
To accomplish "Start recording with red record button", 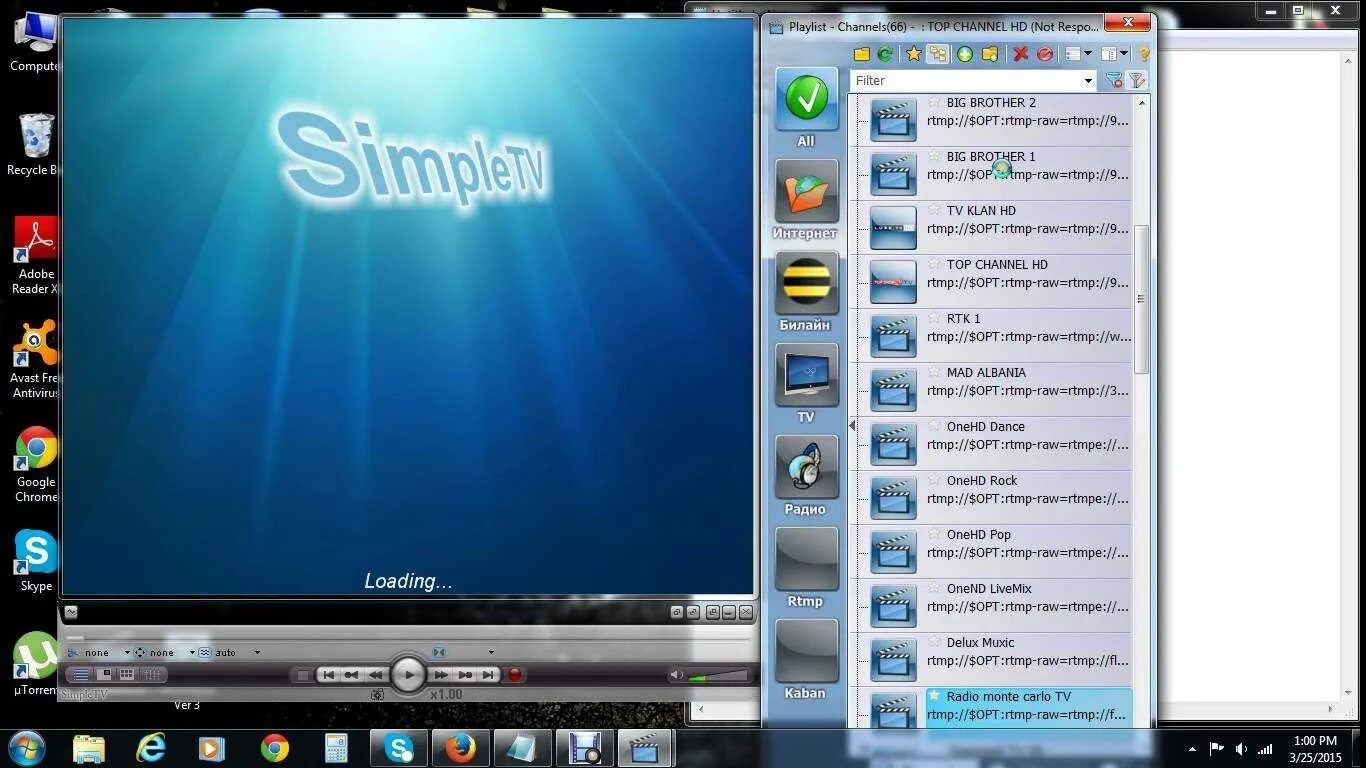I will [x=515, y=675].
